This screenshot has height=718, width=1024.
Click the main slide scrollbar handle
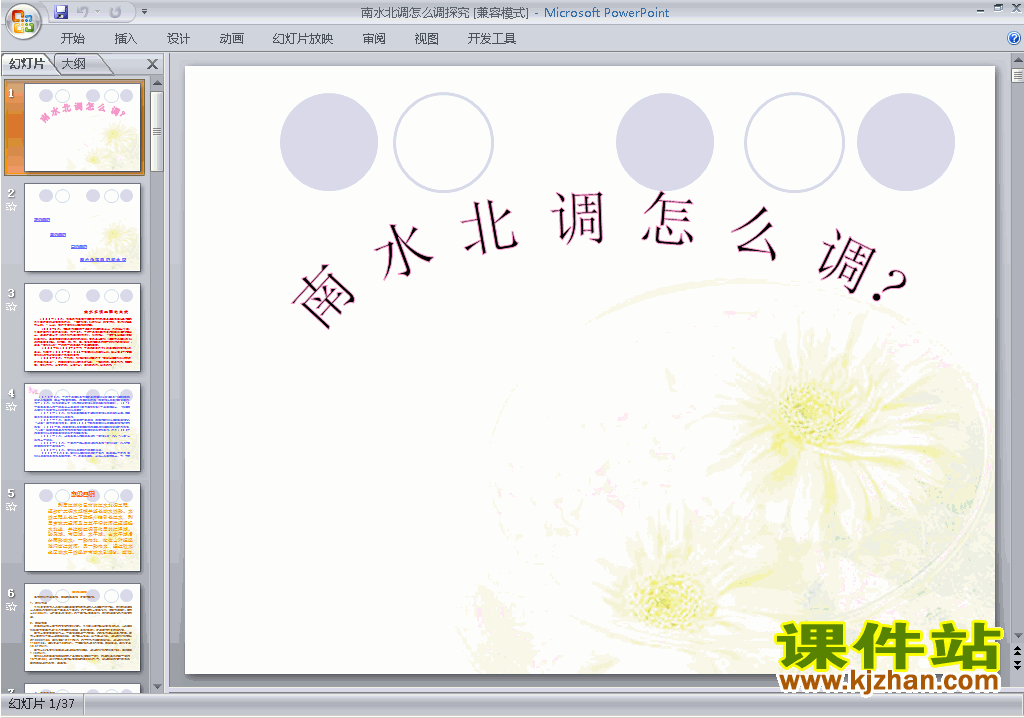point(1017,75)
